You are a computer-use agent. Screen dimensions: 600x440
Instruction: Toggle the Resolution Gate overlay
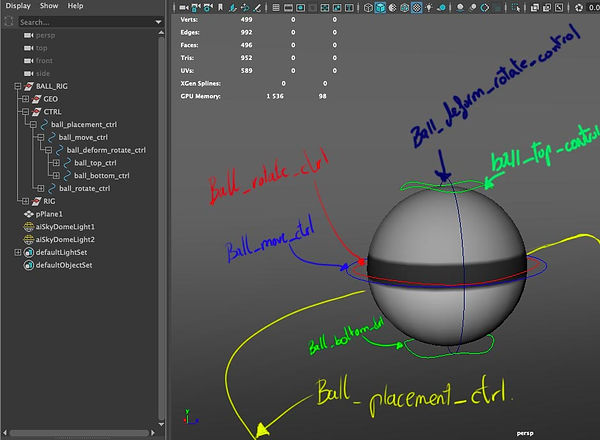(300, 7)
